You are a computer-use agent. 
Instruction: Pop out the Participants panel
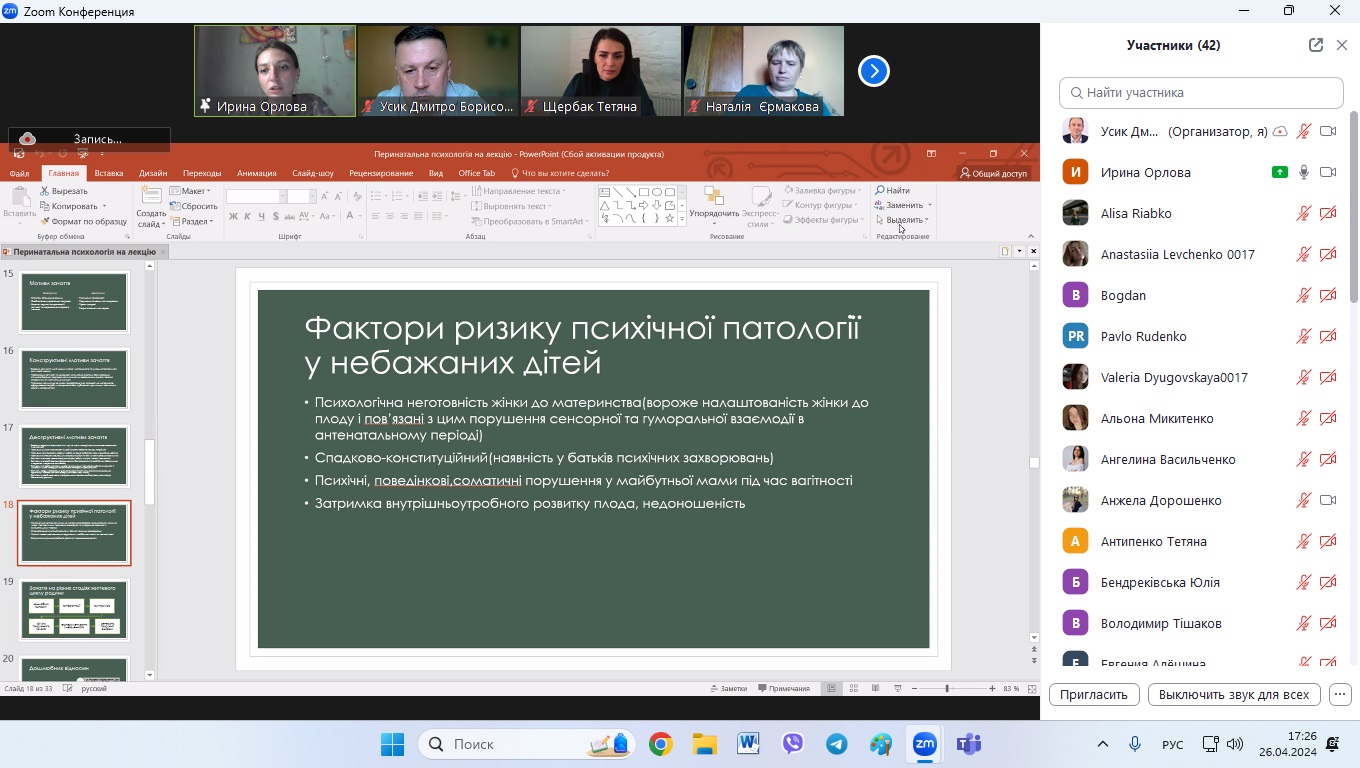pos(1316,45)
